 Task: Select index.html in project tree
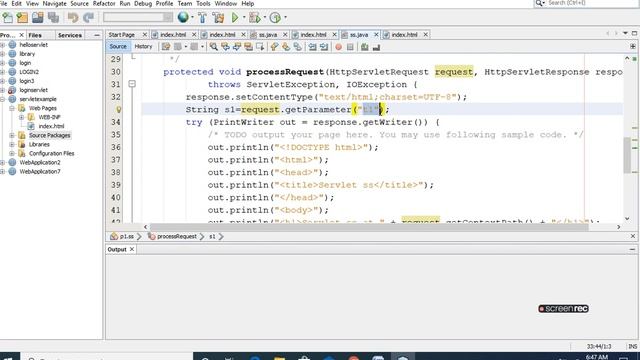pos(51,126)
